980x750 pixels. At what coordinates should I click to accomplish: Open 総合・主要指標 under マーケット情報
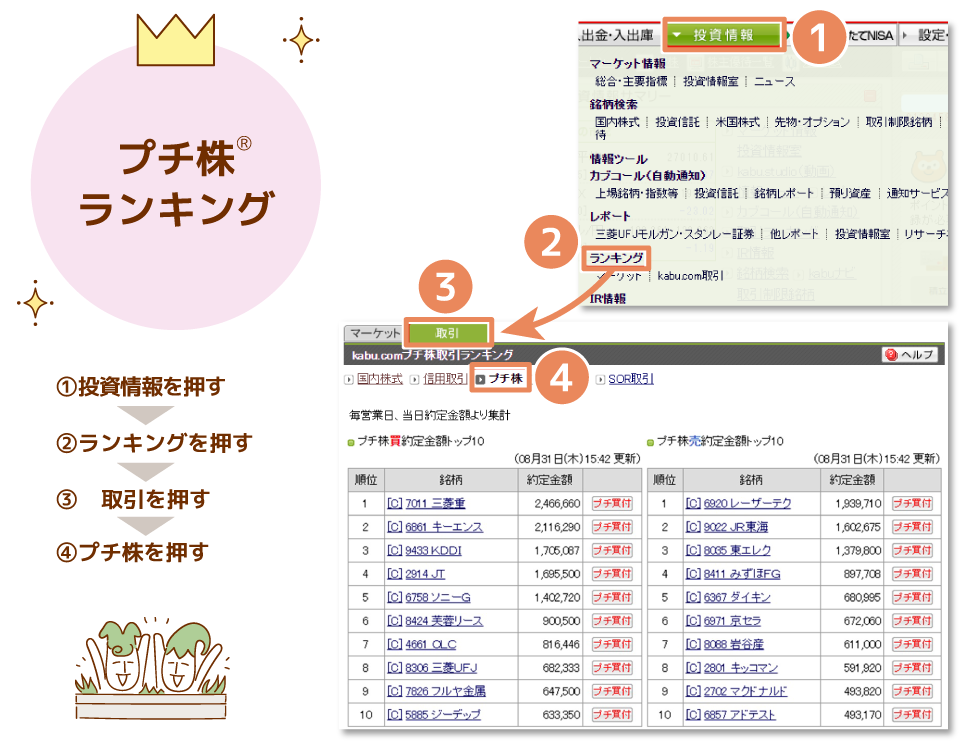(631, 81)
